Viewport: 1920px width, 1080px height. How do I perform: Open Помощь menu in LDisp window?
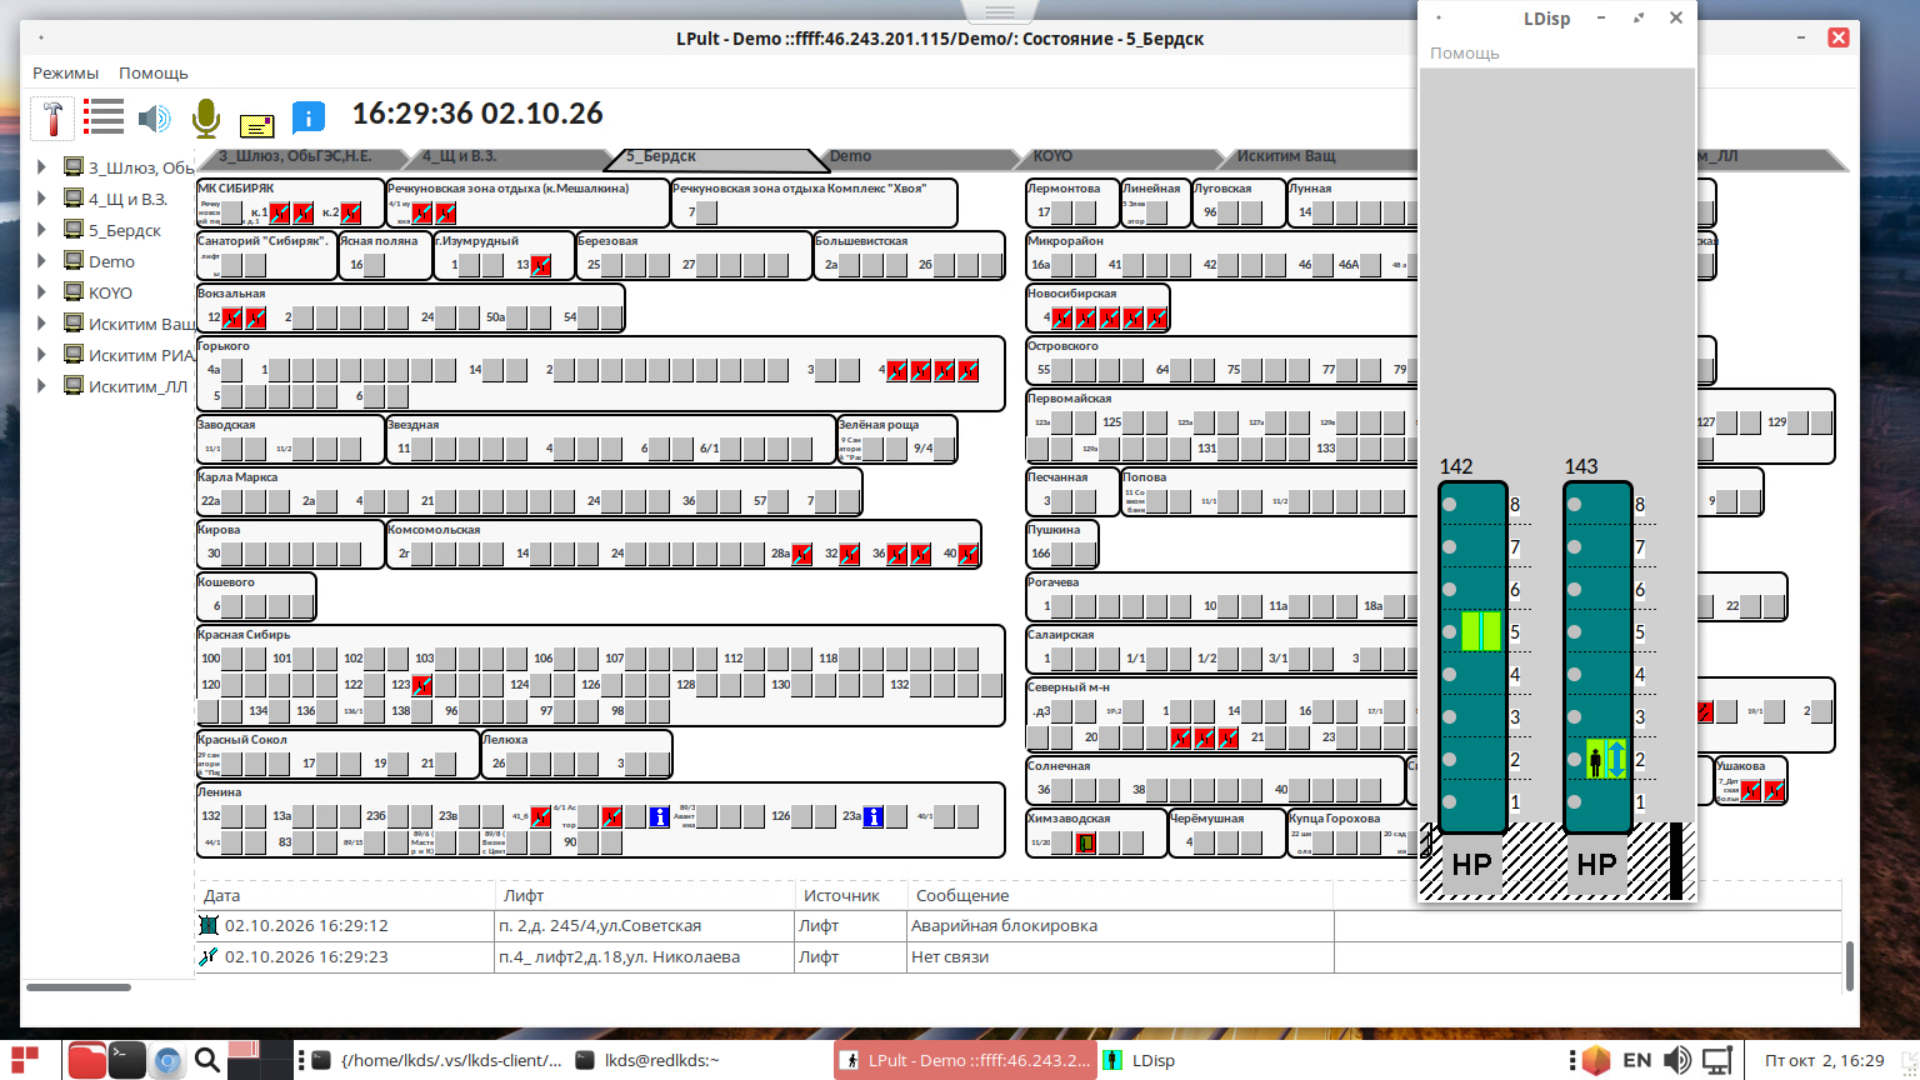1464,53
